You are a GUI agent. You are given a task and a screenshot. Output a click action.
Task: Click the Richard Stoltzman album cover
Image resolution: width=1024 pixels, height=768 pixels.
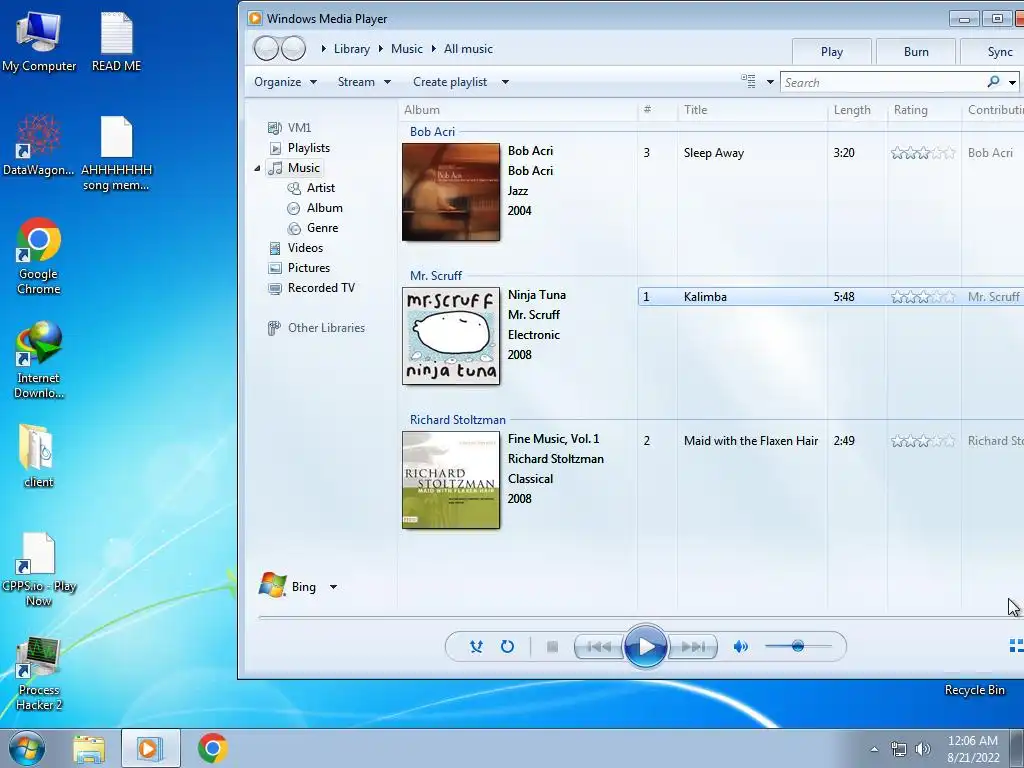coord(451,480)
